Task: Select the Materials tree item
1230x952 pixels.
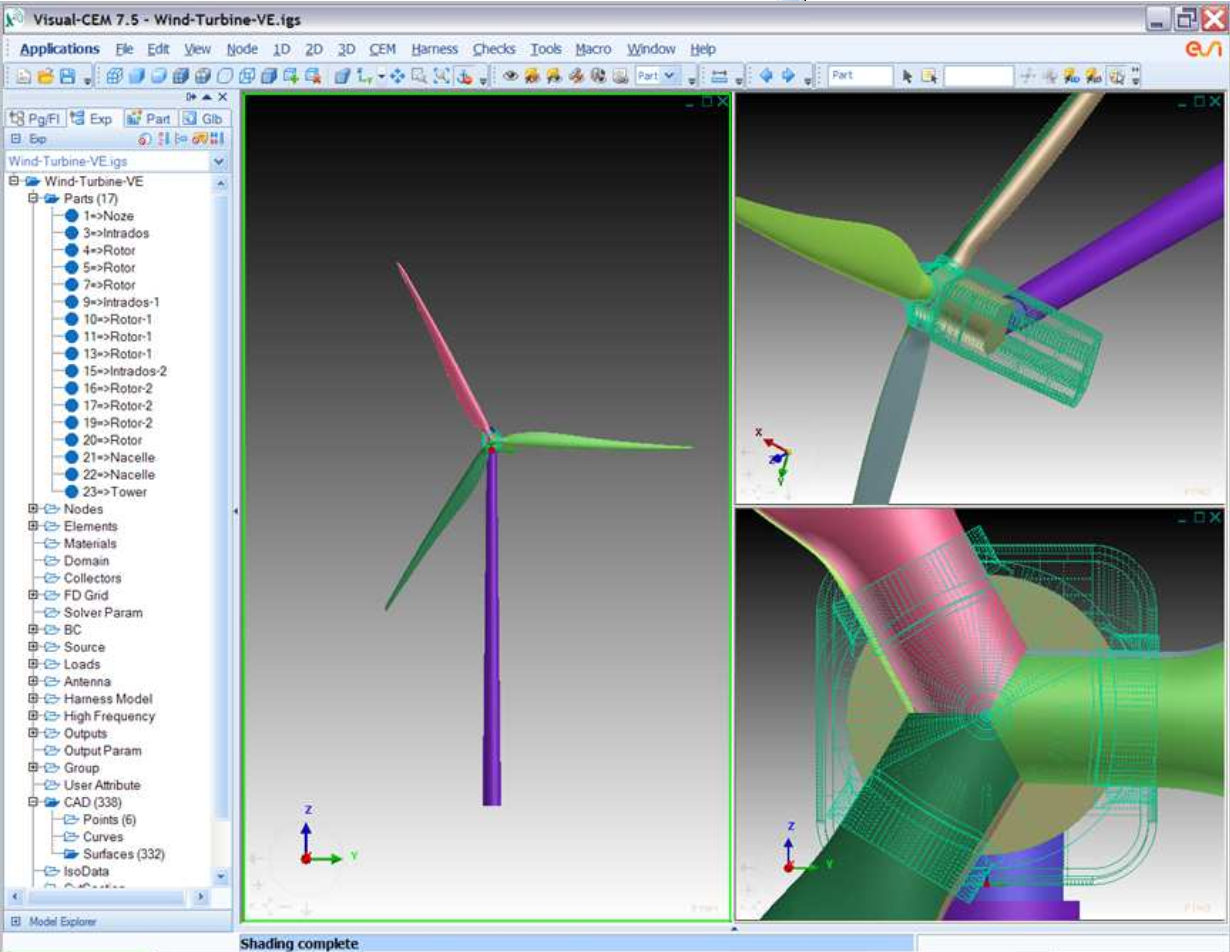Action: 90,544
